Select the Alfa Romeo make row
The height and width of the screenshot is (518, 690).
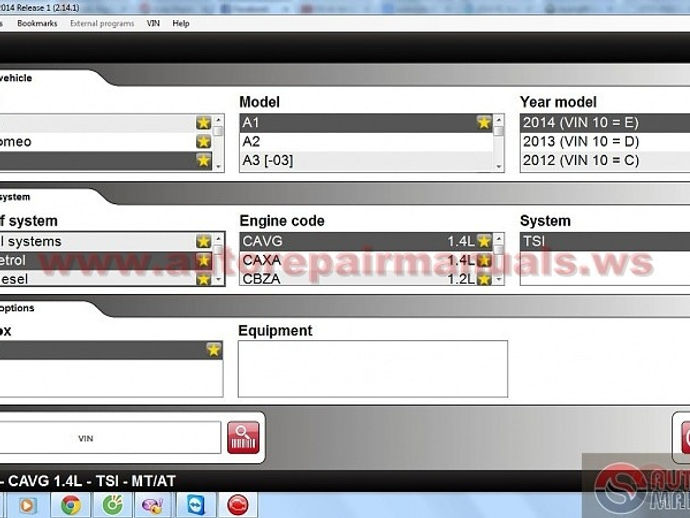coord(106,142)
